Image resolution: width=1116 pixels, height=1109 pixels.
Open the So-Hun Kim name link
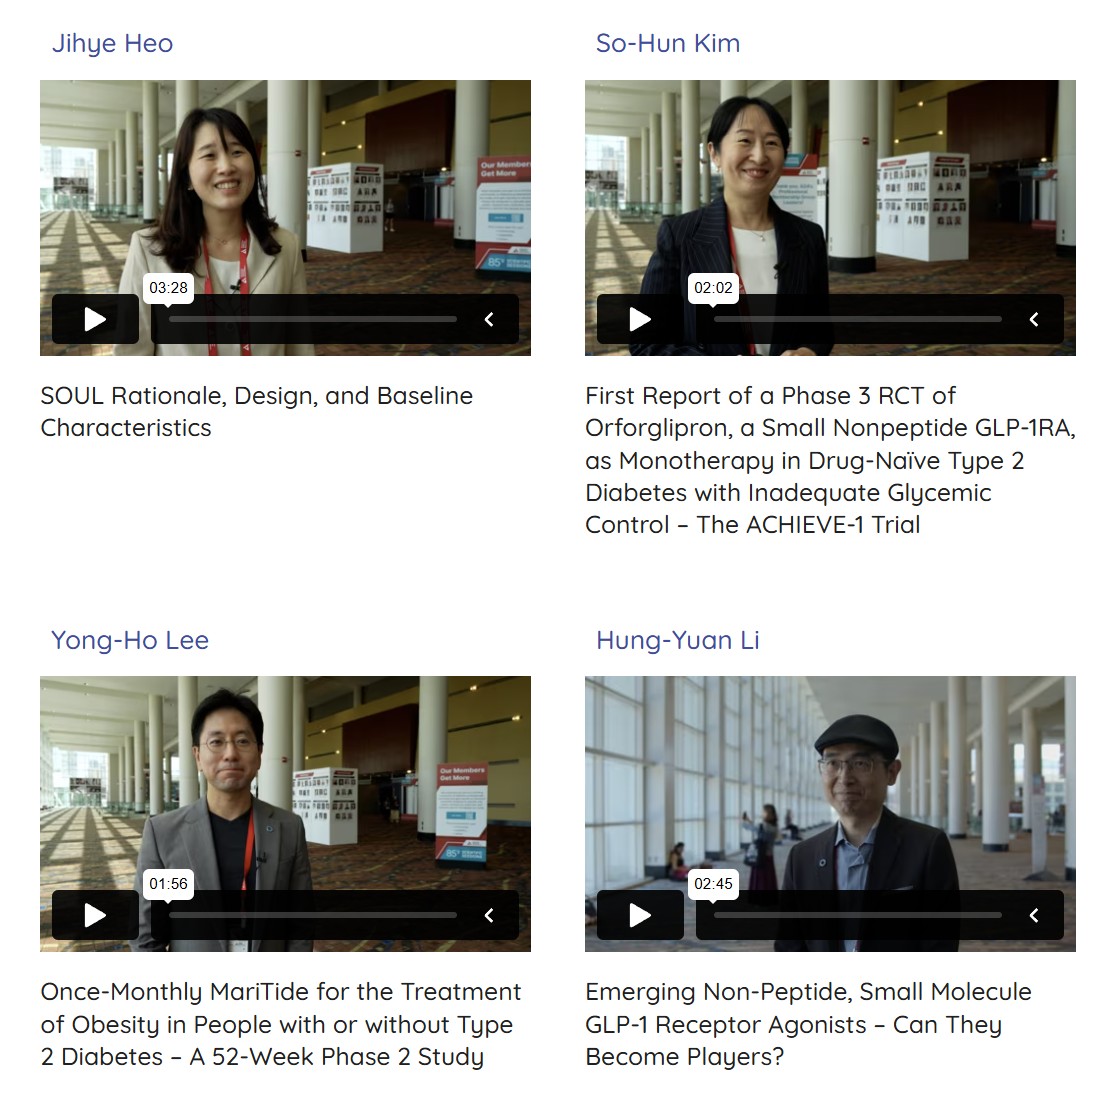[x=668, y=43]
